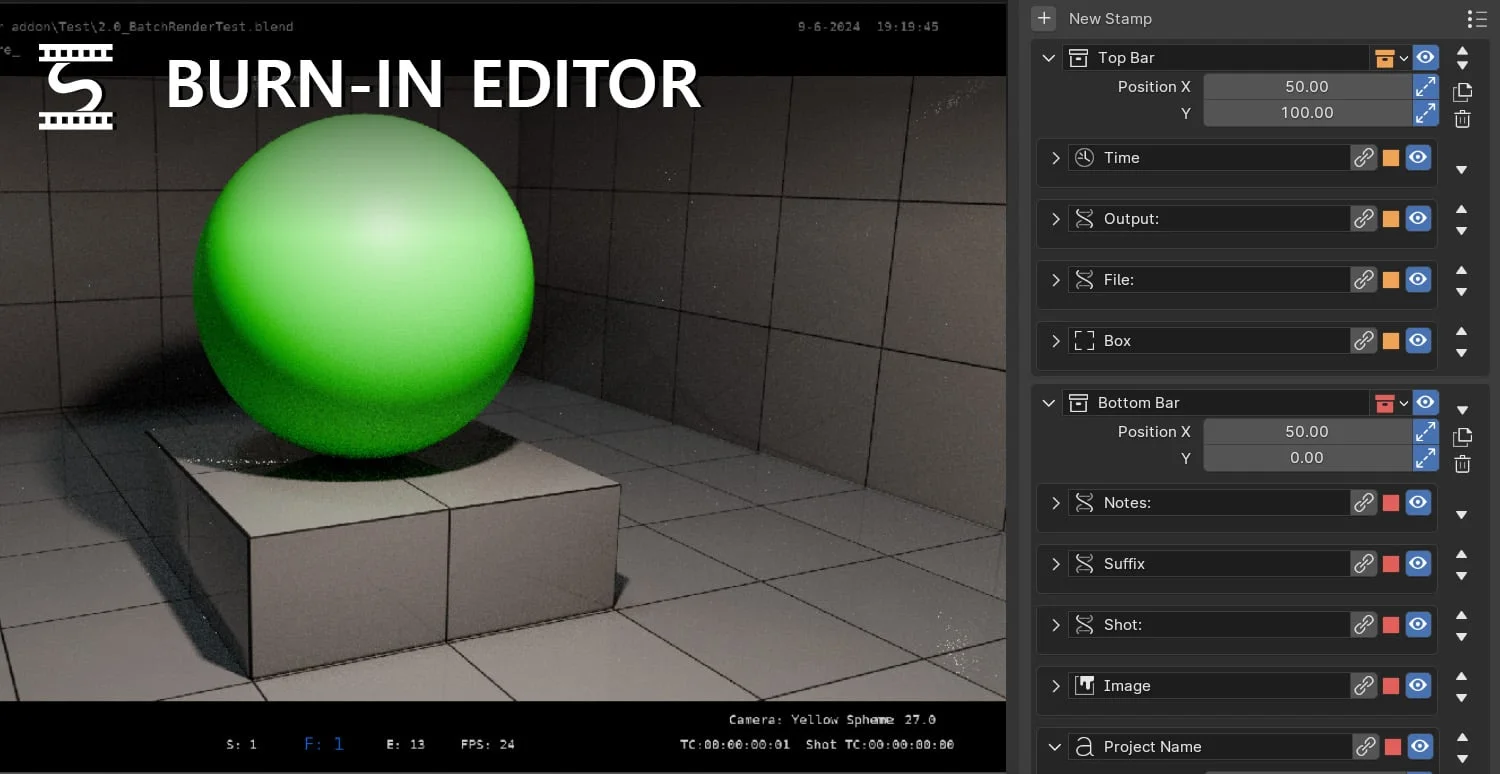Expand the File stamp settings
1500x774 pixels.
pos(1055,279)
